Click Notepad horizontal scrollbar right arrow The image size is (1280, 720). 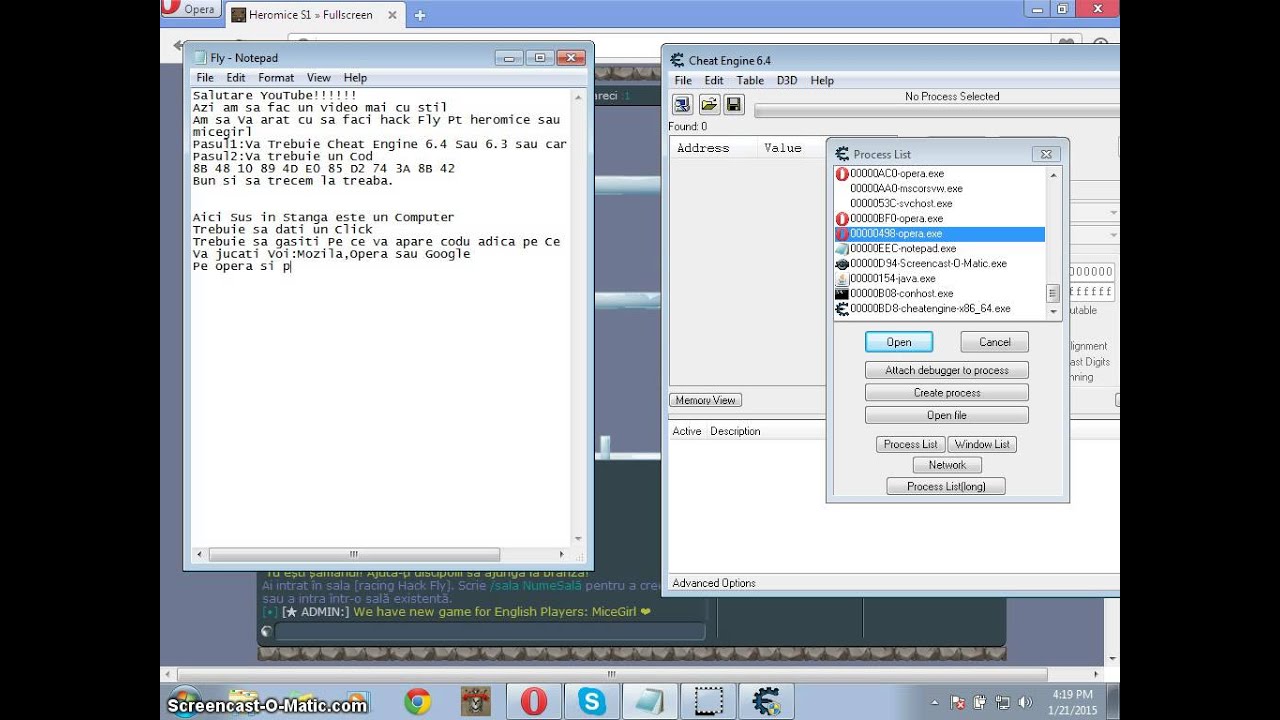tap(563, 554)
